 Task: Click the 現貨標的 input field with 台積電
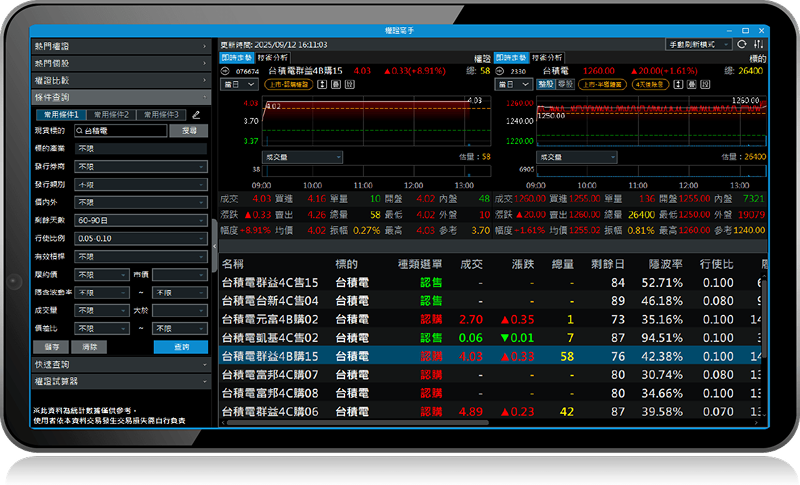(120, 131)
